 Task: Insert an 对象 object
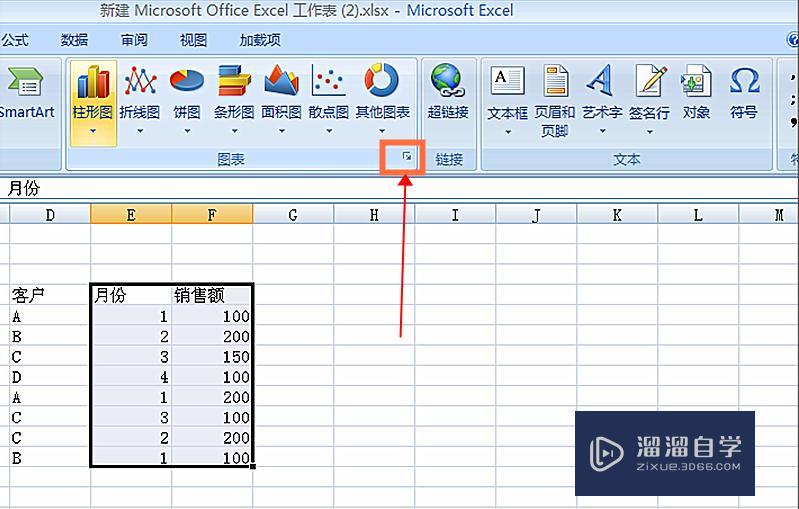click(x=696, y=92)
